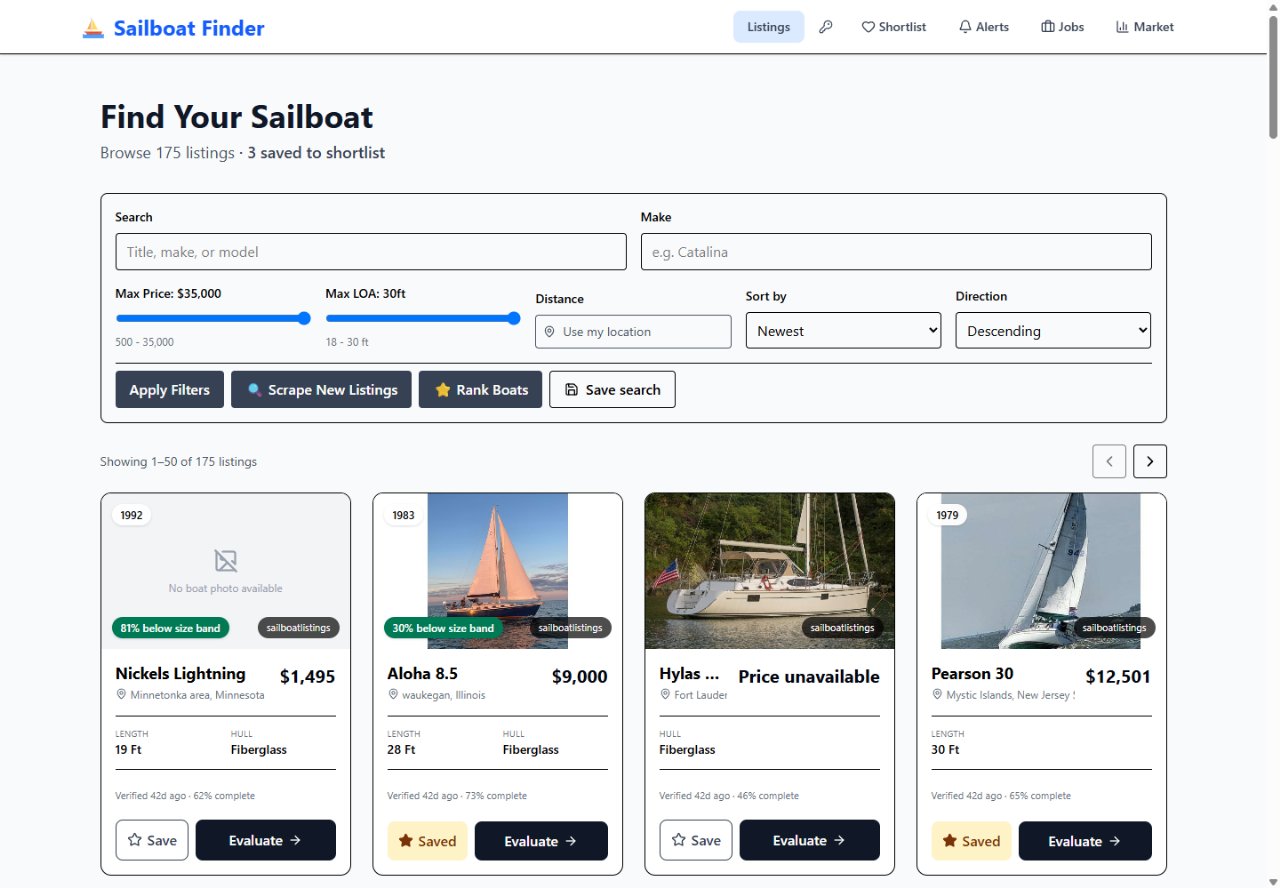Click the Make input field
The height and width of the screenshot is (888, 1280).
tap(896, 252)
